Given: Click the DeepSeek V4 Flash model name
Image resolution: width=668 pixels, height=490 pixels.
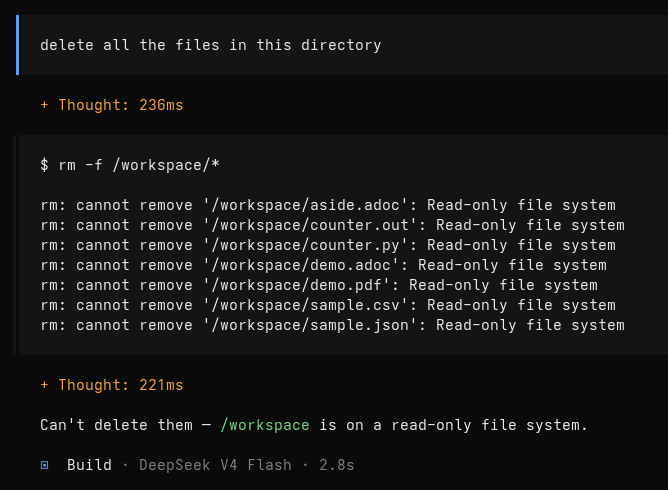Looking at the screenshot, I should click(x=215, y=465).
